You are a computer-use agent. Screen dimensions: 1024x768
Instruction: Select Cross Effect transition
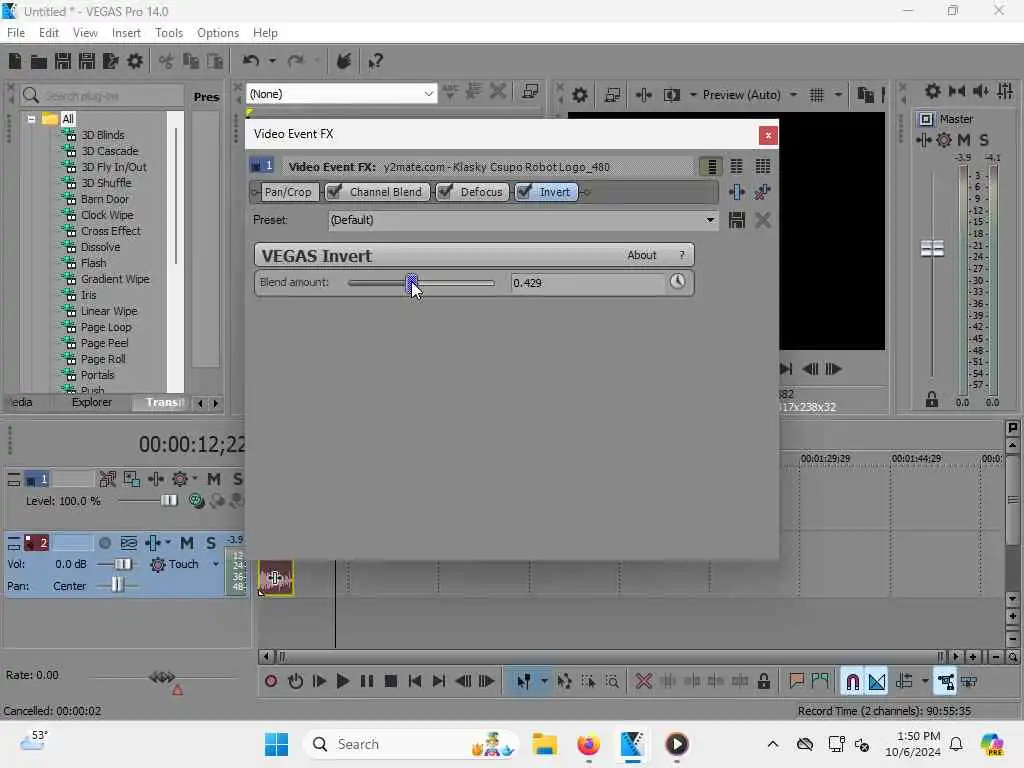pos(110,231)
